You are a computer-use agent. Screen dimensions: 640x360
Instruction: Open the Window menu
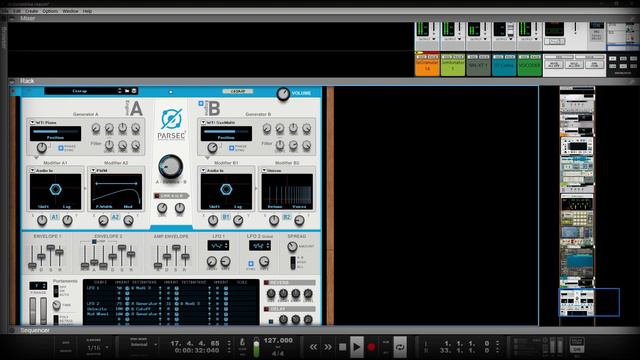click(x=70, y=11)
